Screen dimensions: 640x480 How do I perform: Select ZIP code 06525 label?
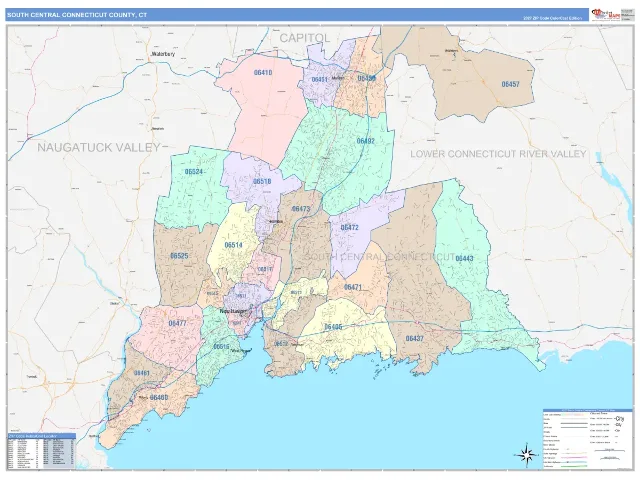tap(179, 256)
